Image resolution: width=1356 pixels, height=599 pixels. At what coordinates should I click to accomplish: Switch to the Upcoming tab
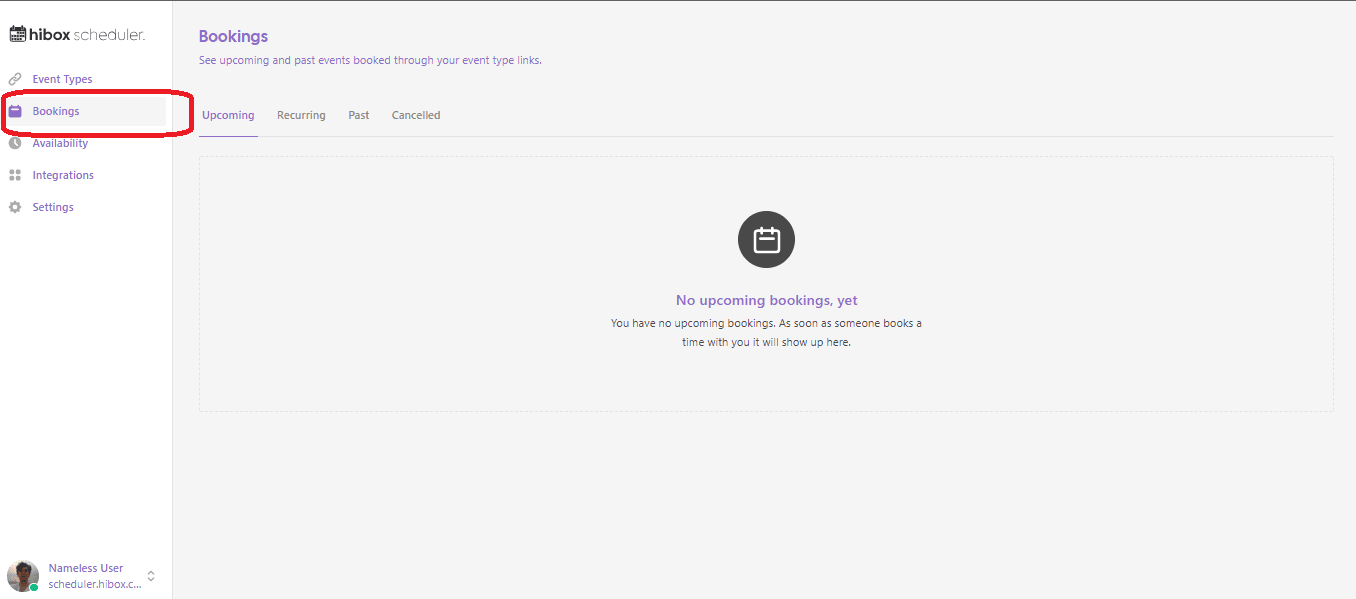(228, 115)
